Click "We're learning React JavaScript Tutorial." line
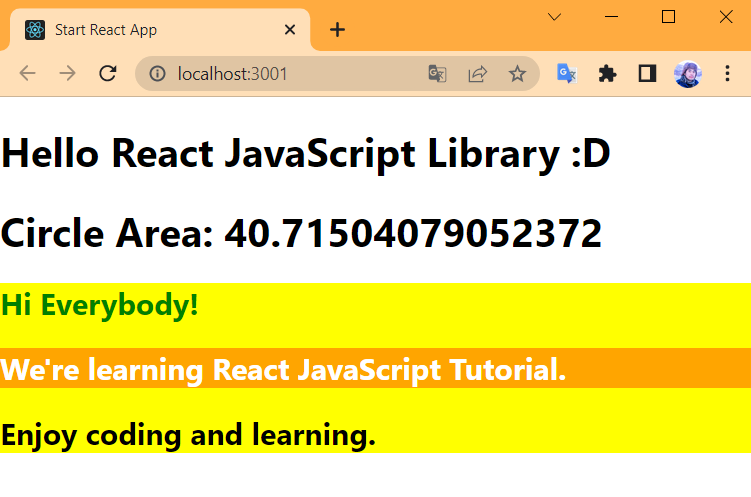Viewport: 751px width, 497px height. [284, 370]
